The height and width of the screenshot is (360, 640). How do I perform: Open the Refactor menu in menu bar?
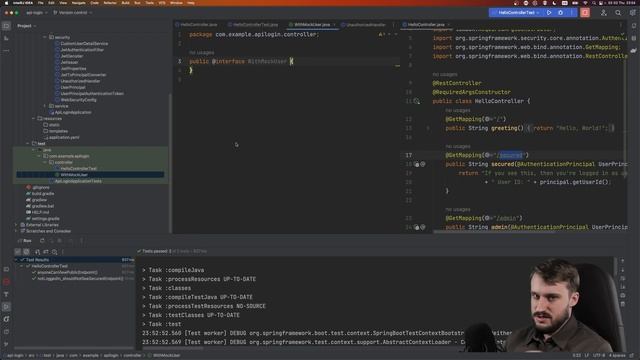(x=110, y=3)
